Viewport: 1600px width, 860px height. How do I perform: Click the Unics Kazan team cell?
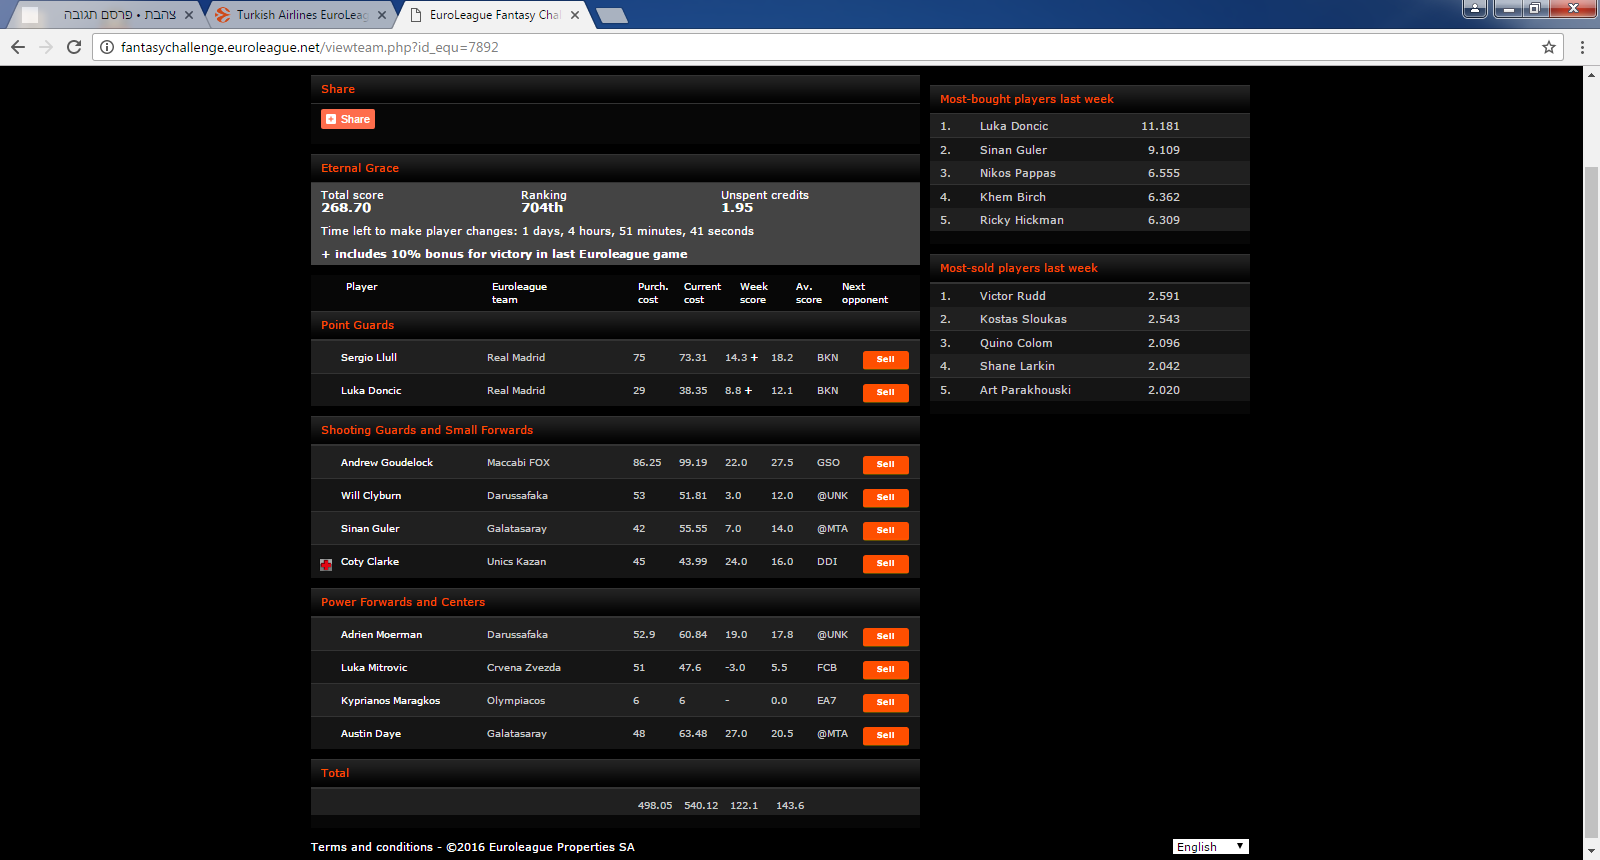[x=516, y=561]
